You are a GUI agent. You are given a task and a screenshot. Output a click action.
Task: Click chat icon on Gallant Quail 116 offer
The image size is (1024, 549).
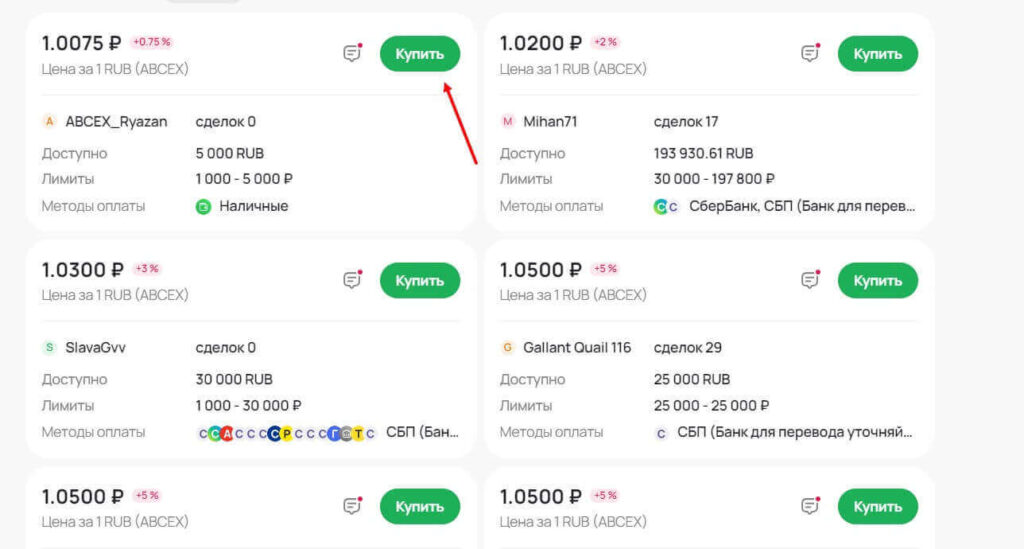(x=809, y=281)
